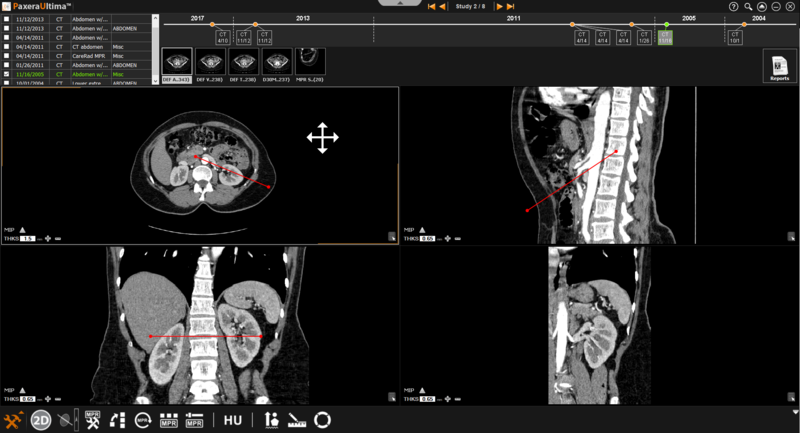Activate the circular ROI tool
The height and width of the screenshot is (433, 800).
tap(323, 420)
